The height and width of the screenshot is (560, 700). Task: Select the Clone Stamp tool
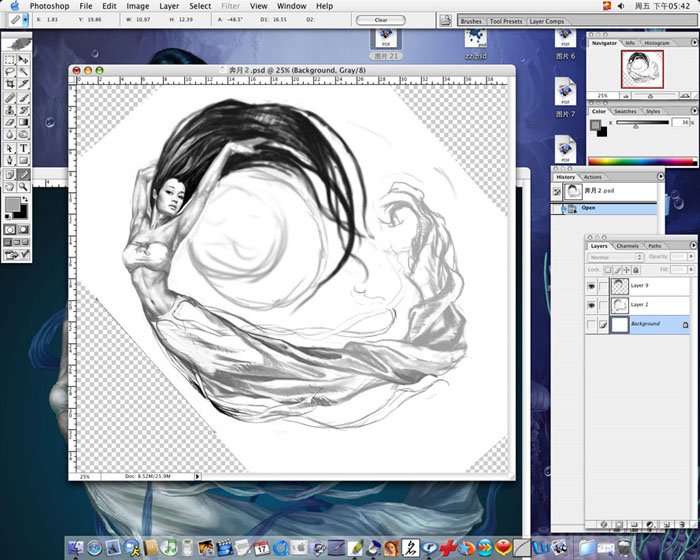point(9,110)
